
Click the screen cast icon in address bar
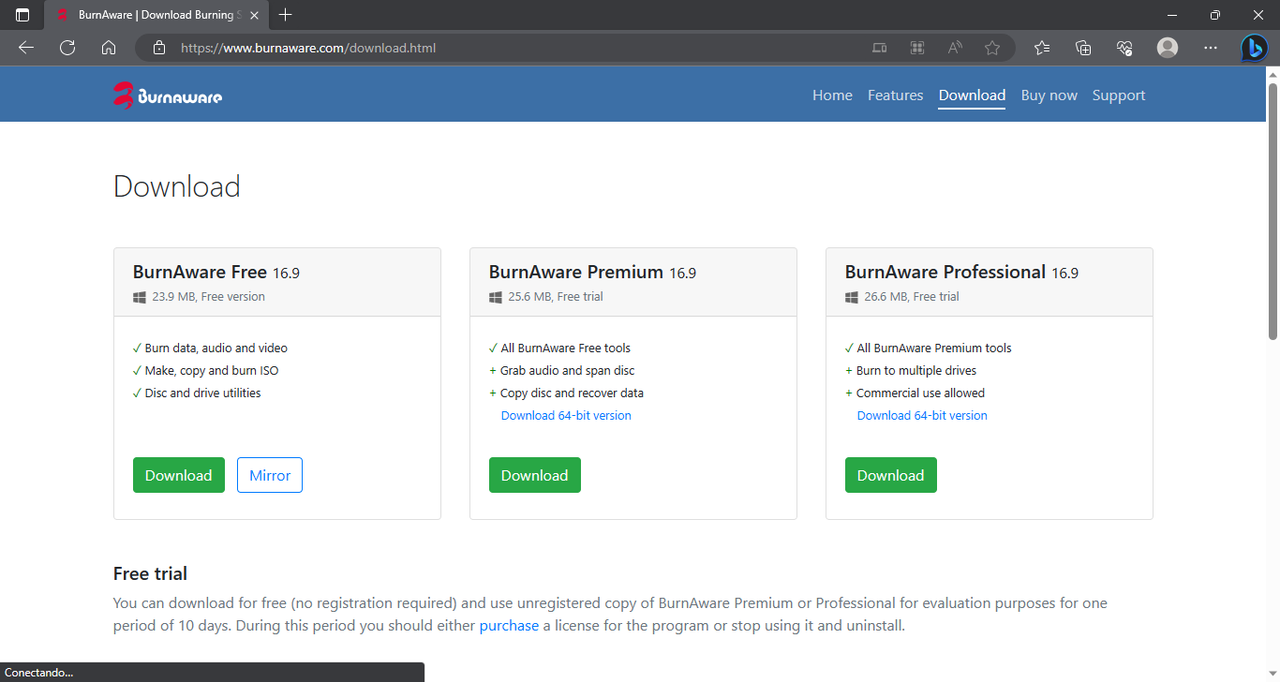[879, 47]
